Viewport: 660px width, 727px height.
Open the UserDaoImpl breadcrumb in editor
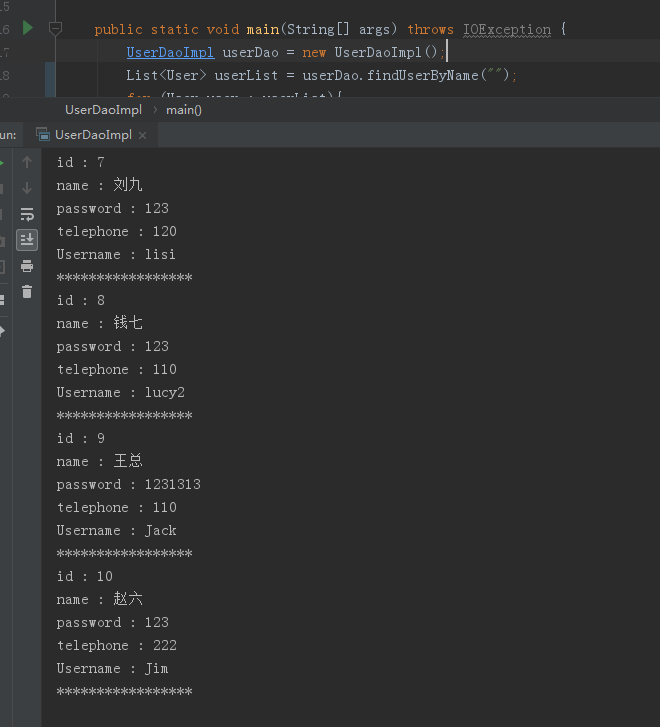pyautogui.click(x=103, y=110)
